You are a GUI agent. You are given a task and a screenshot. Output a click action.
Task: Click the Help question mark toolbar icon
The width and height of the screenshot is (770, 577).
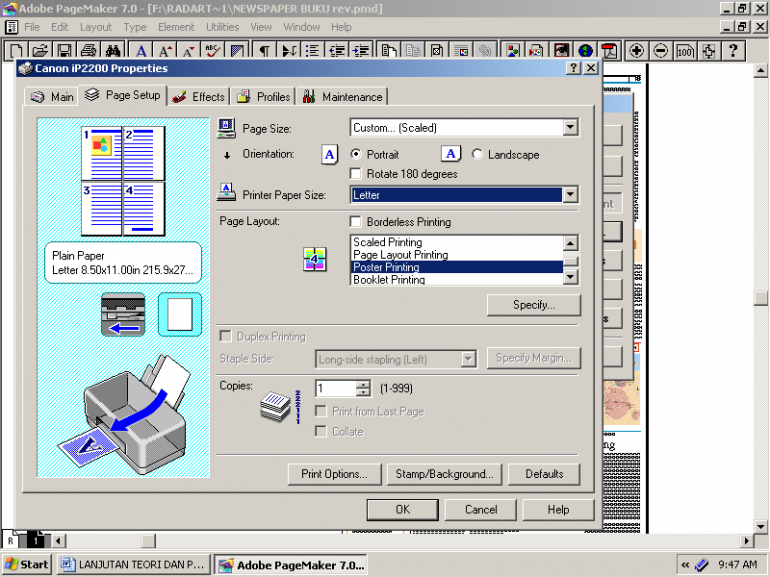733,51
